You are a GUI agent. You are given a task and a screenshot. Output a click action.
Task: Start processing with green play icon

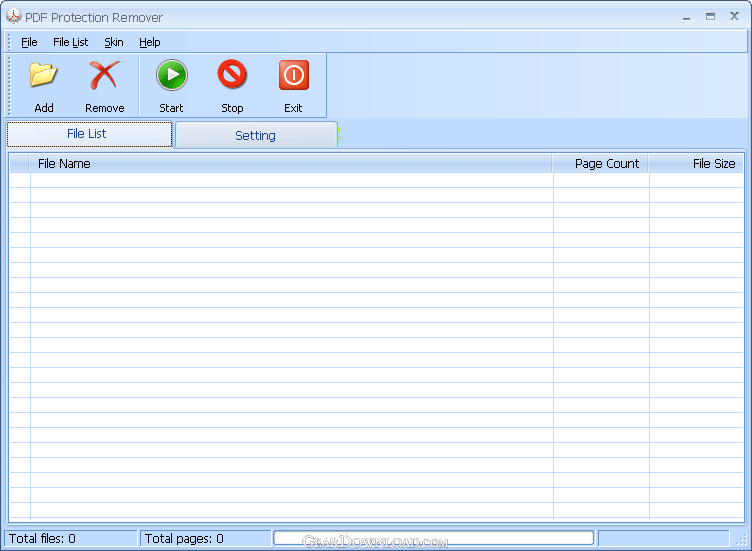tap(171, 75)
